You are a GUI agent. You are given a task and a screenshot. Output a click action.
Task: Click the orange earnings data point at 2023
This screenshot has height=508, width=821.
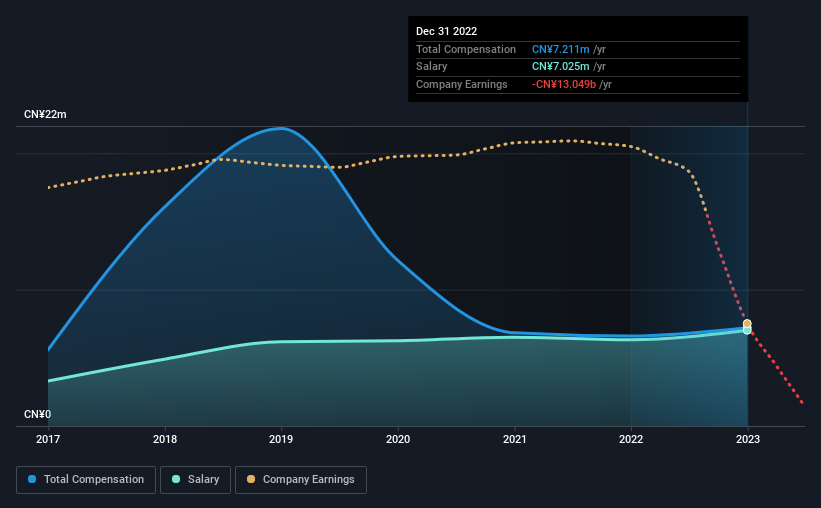tap(747, 324)
